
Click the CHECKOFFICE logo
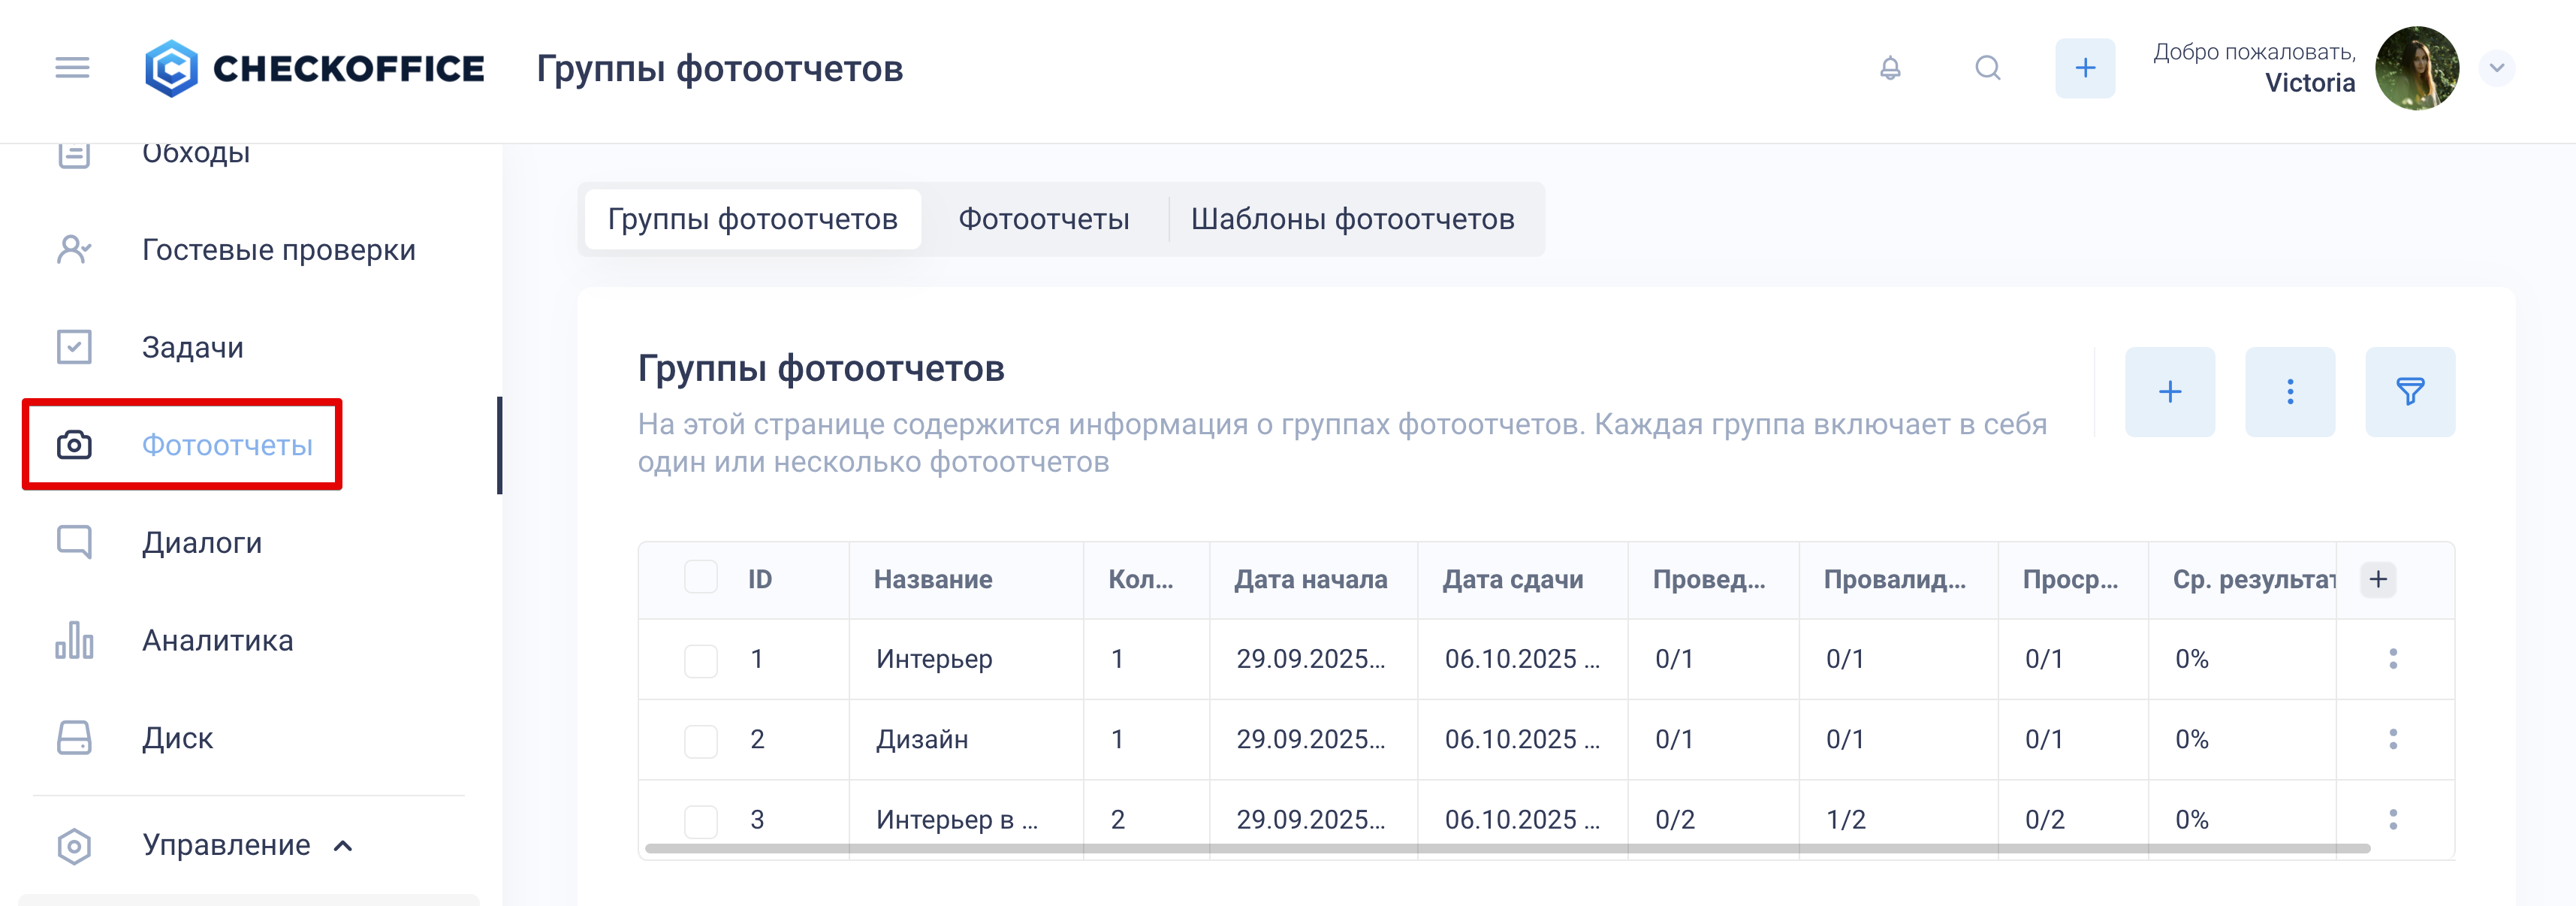click(x=314, y=68)
